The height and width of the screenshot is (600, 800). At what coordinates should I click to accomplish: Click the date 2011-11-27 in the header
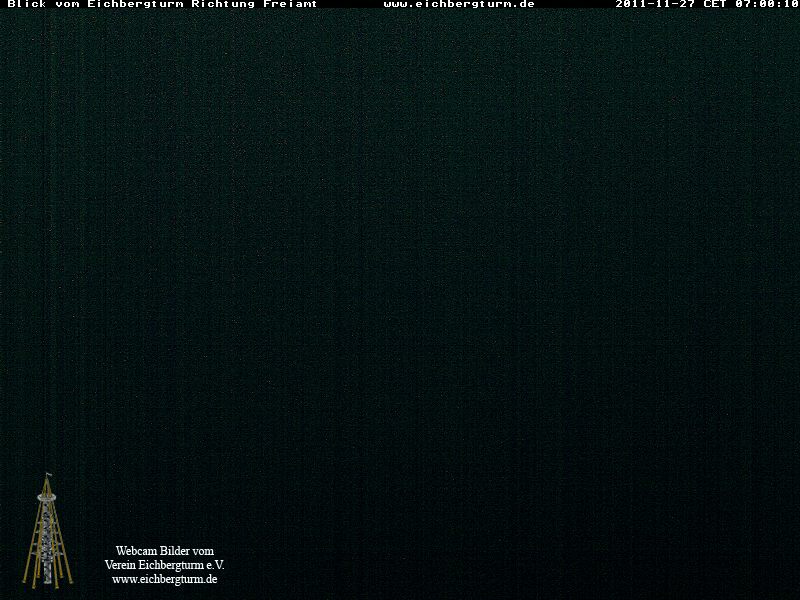click(655, 5)
